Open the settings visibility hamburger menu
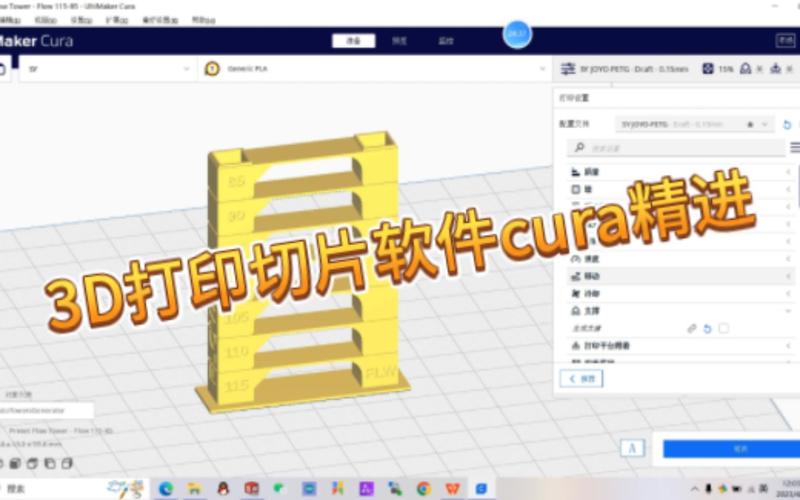This screenshot has height=500, width=800. coord(795,148)
